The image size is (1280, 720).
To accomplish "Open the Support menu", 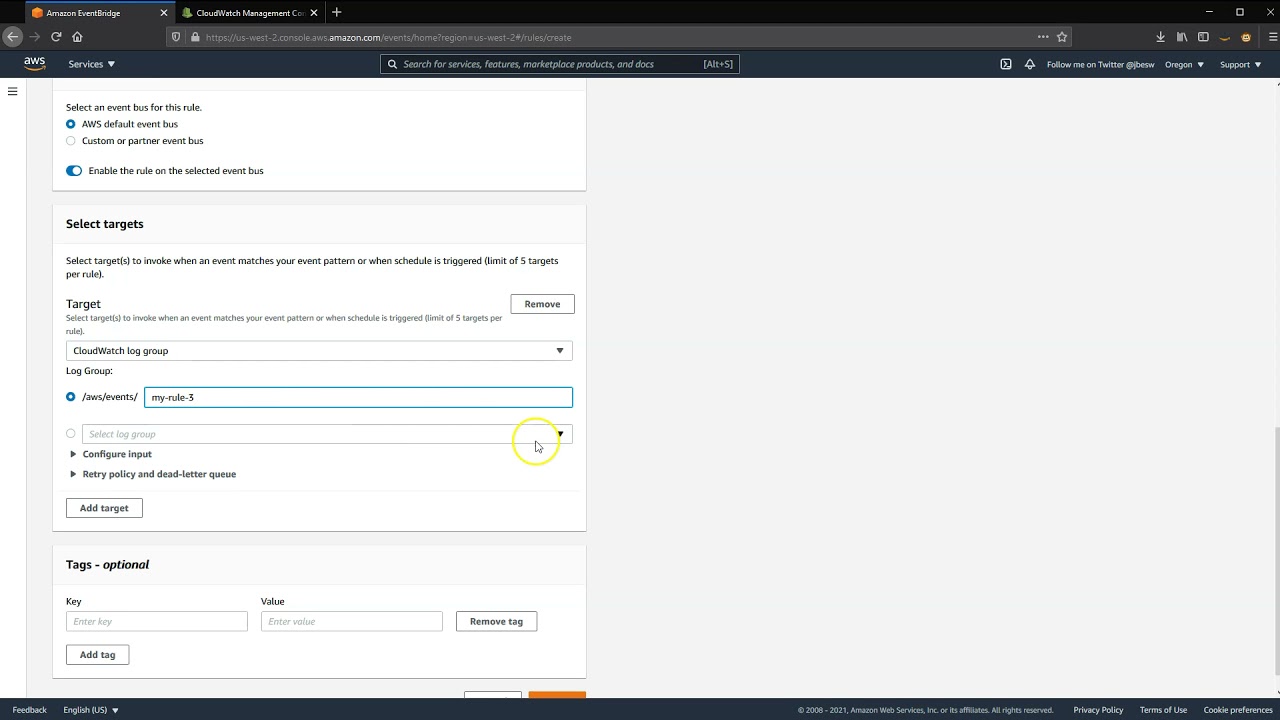I will 1240,64.
